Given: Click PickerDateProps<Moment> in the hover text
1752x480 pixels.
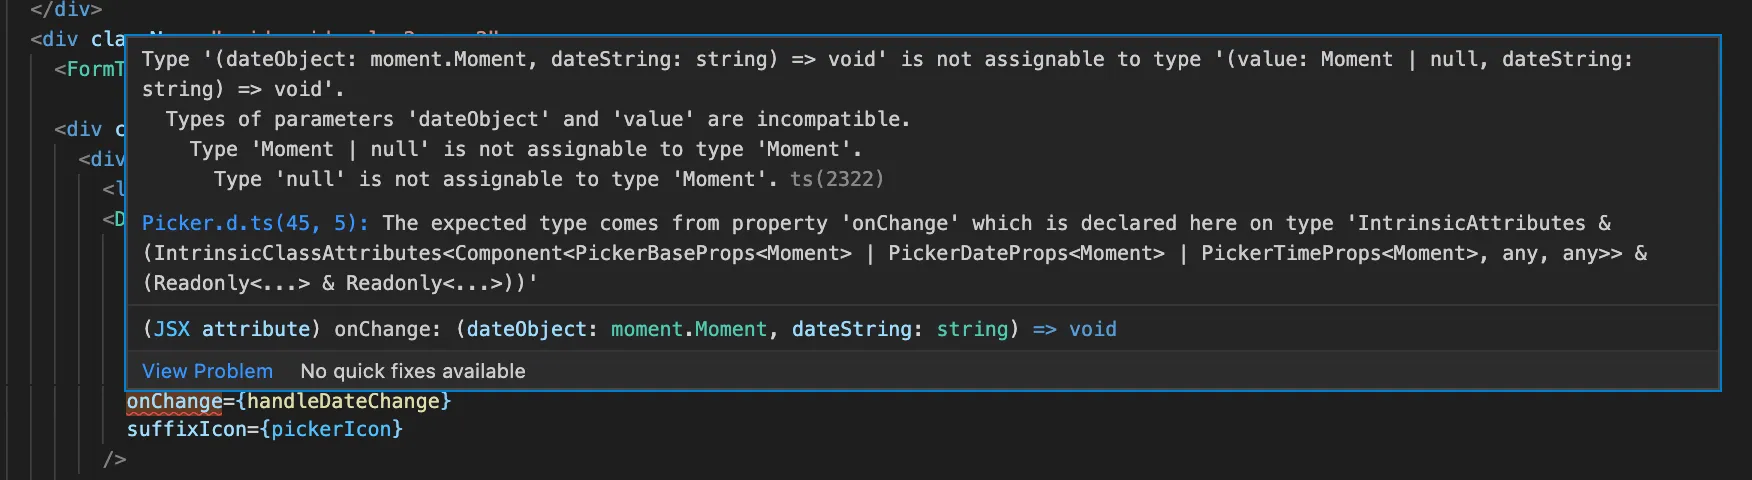Looking at the screenshot, I should click(x=1026, y=253).
